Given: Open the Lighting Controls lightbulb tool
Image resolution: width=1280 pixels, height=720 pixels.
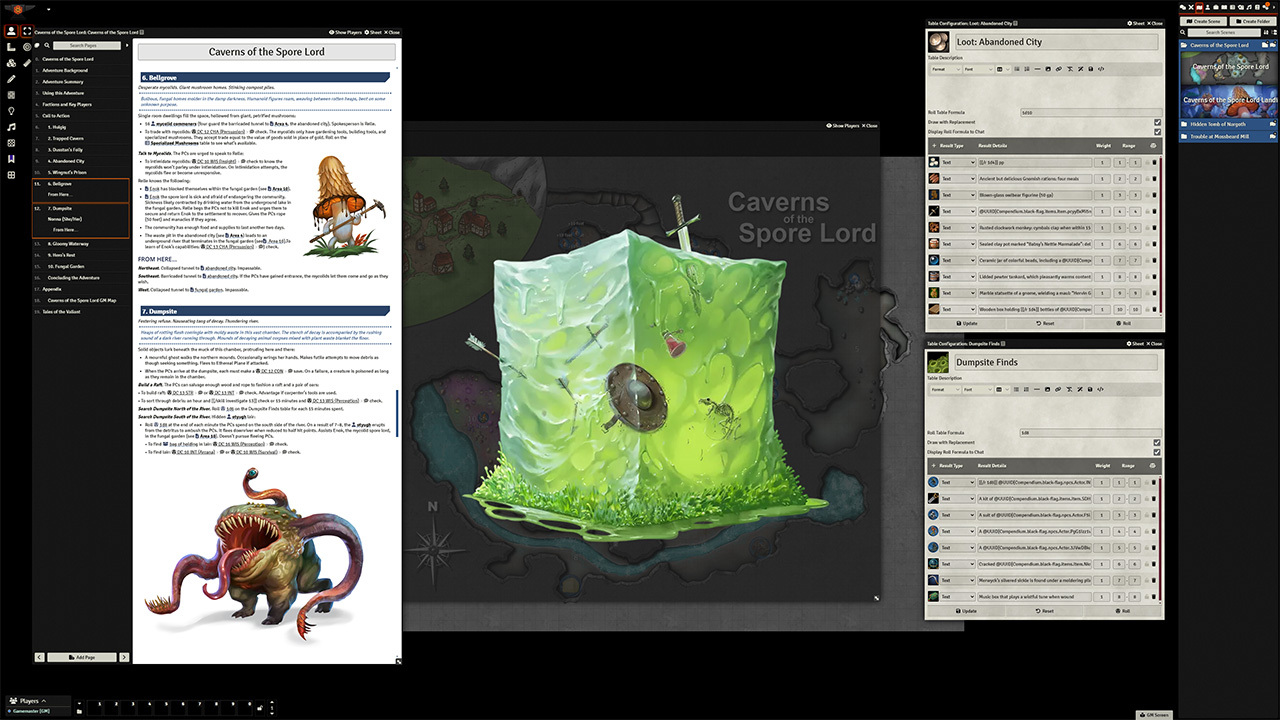Looking at the screenshot, I should click(x=12, y=111).
